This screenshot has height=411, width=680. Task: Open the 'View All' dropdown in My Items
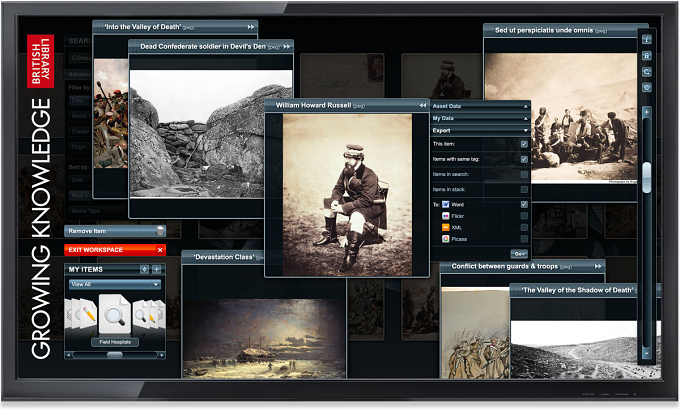pyautogui.click(x=114, y=284)
